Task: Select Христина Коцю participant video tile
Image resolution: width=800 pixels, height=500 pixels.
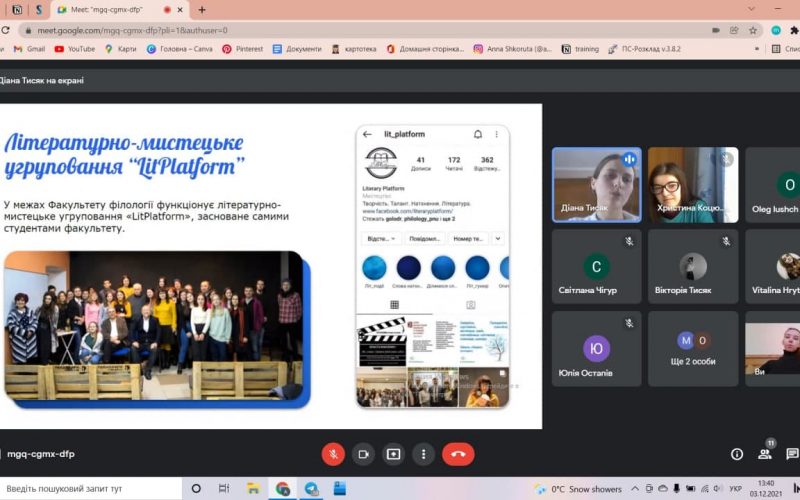Action: 693,185
